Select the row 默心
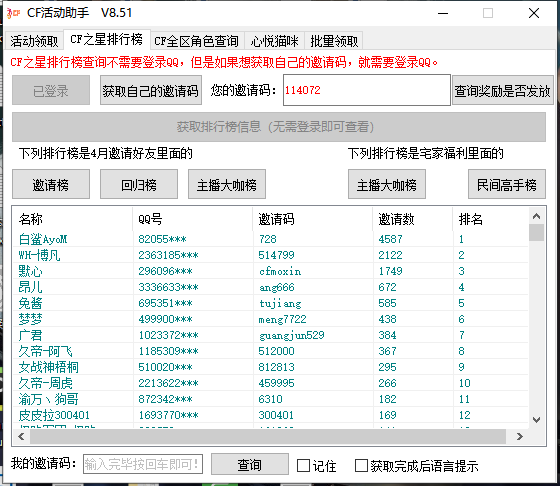560x486 pixels. point(270,271)
